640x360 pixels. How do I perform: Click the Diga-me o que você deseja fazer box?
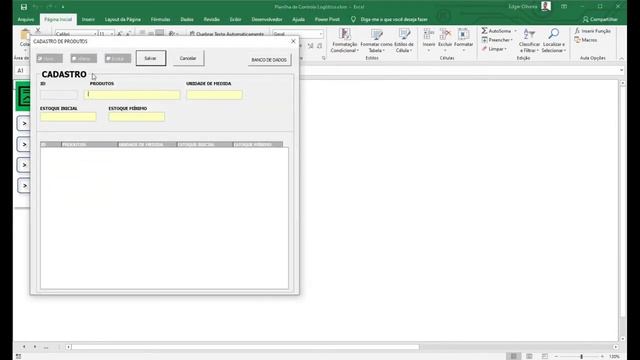click(394, 19)
